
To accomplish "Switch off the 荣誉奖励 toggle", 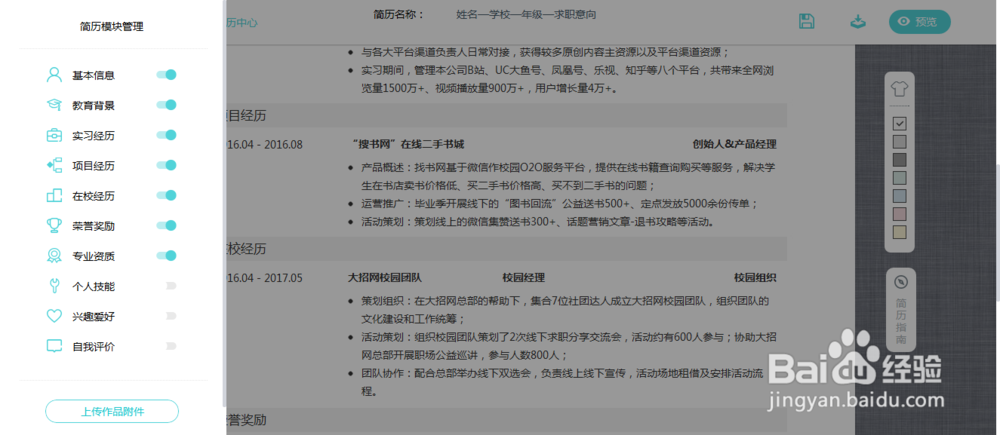I will [166, 225].
